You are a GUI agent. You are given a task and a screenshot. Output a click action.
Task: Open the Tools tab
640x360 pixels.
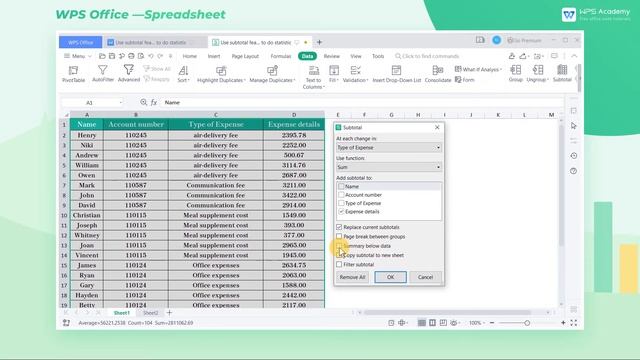point(378,56)
